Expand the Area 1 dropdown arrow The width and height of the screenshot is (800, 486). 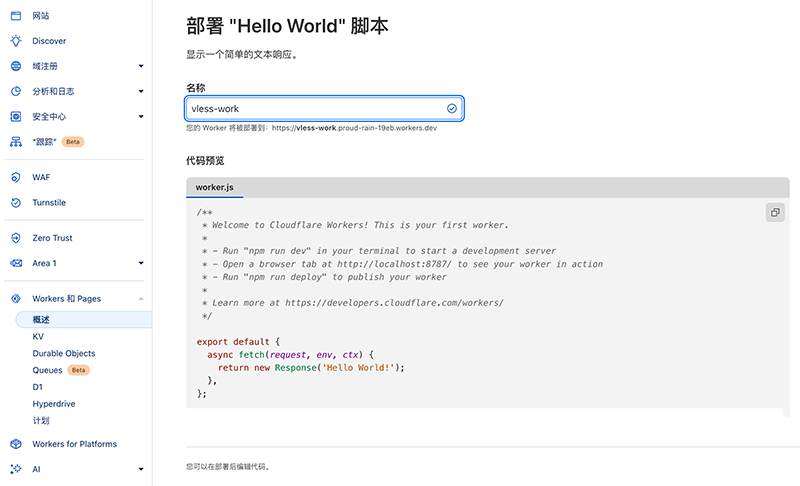point(141,263)
